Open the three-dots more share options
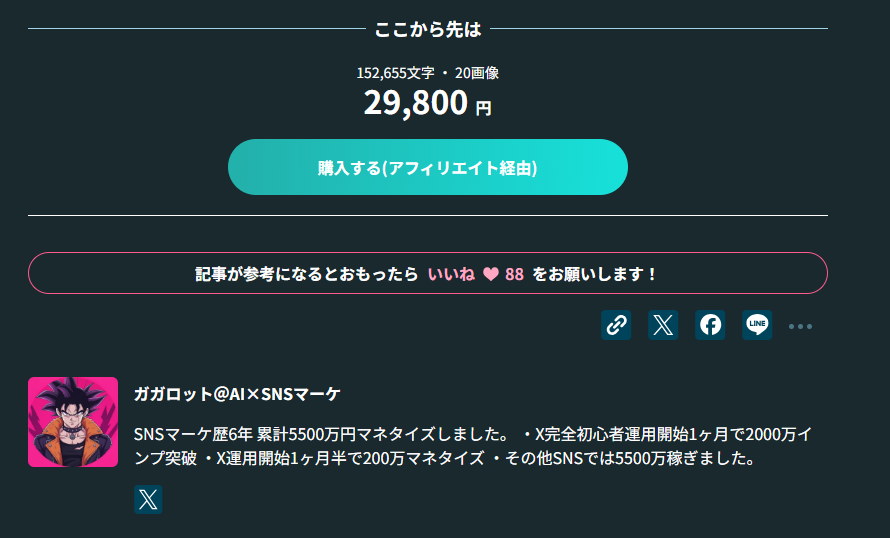 (800, 326)
